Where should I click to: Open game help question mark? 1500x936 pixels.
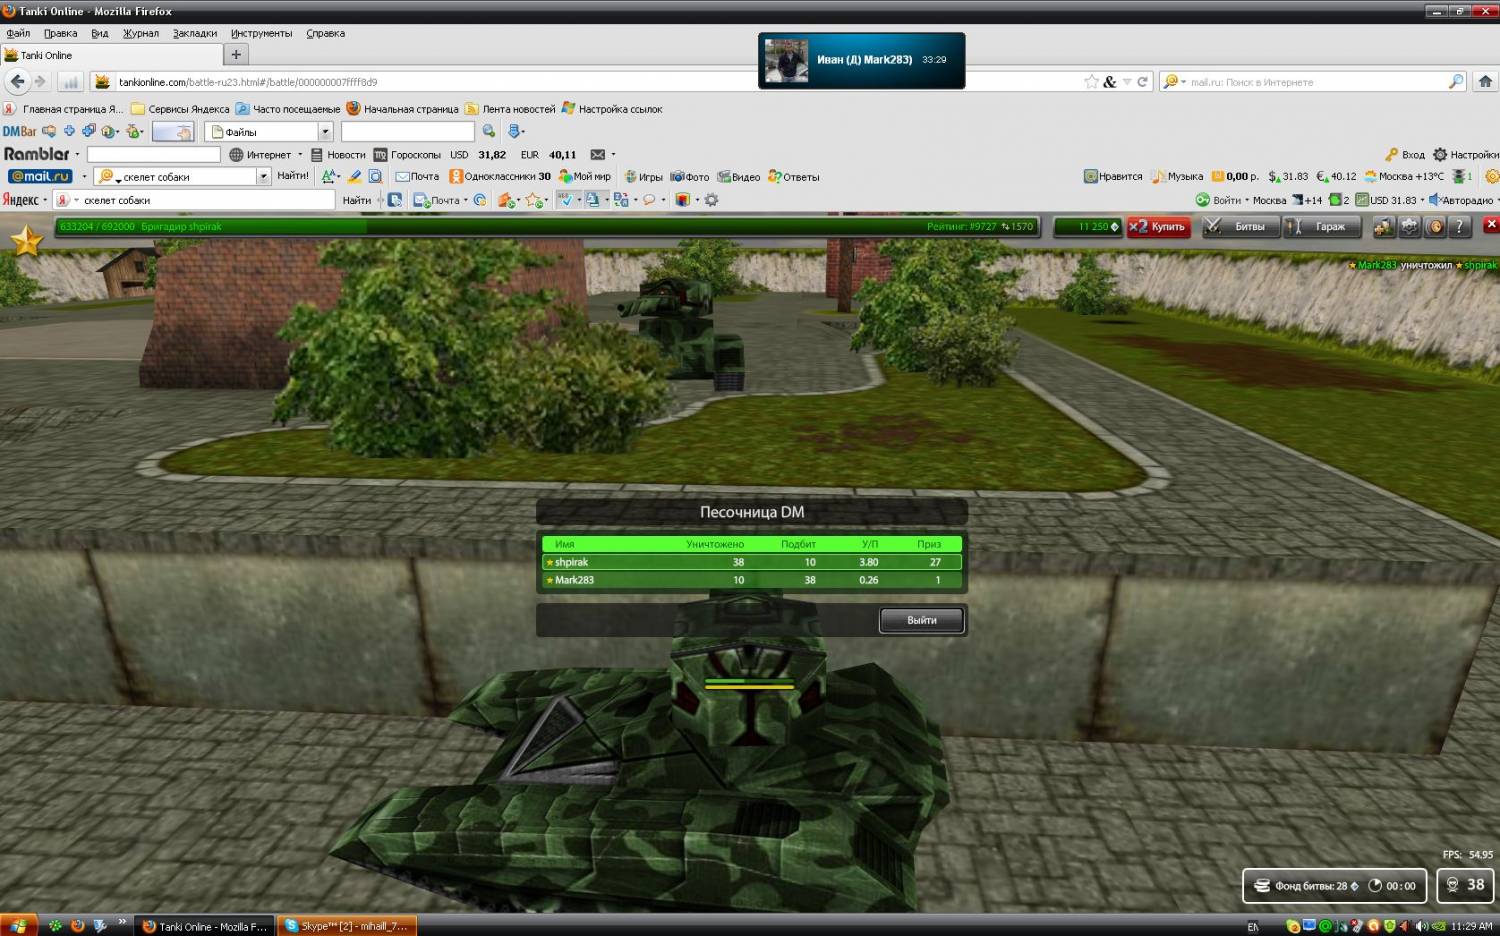click(x=1460, y=227)
